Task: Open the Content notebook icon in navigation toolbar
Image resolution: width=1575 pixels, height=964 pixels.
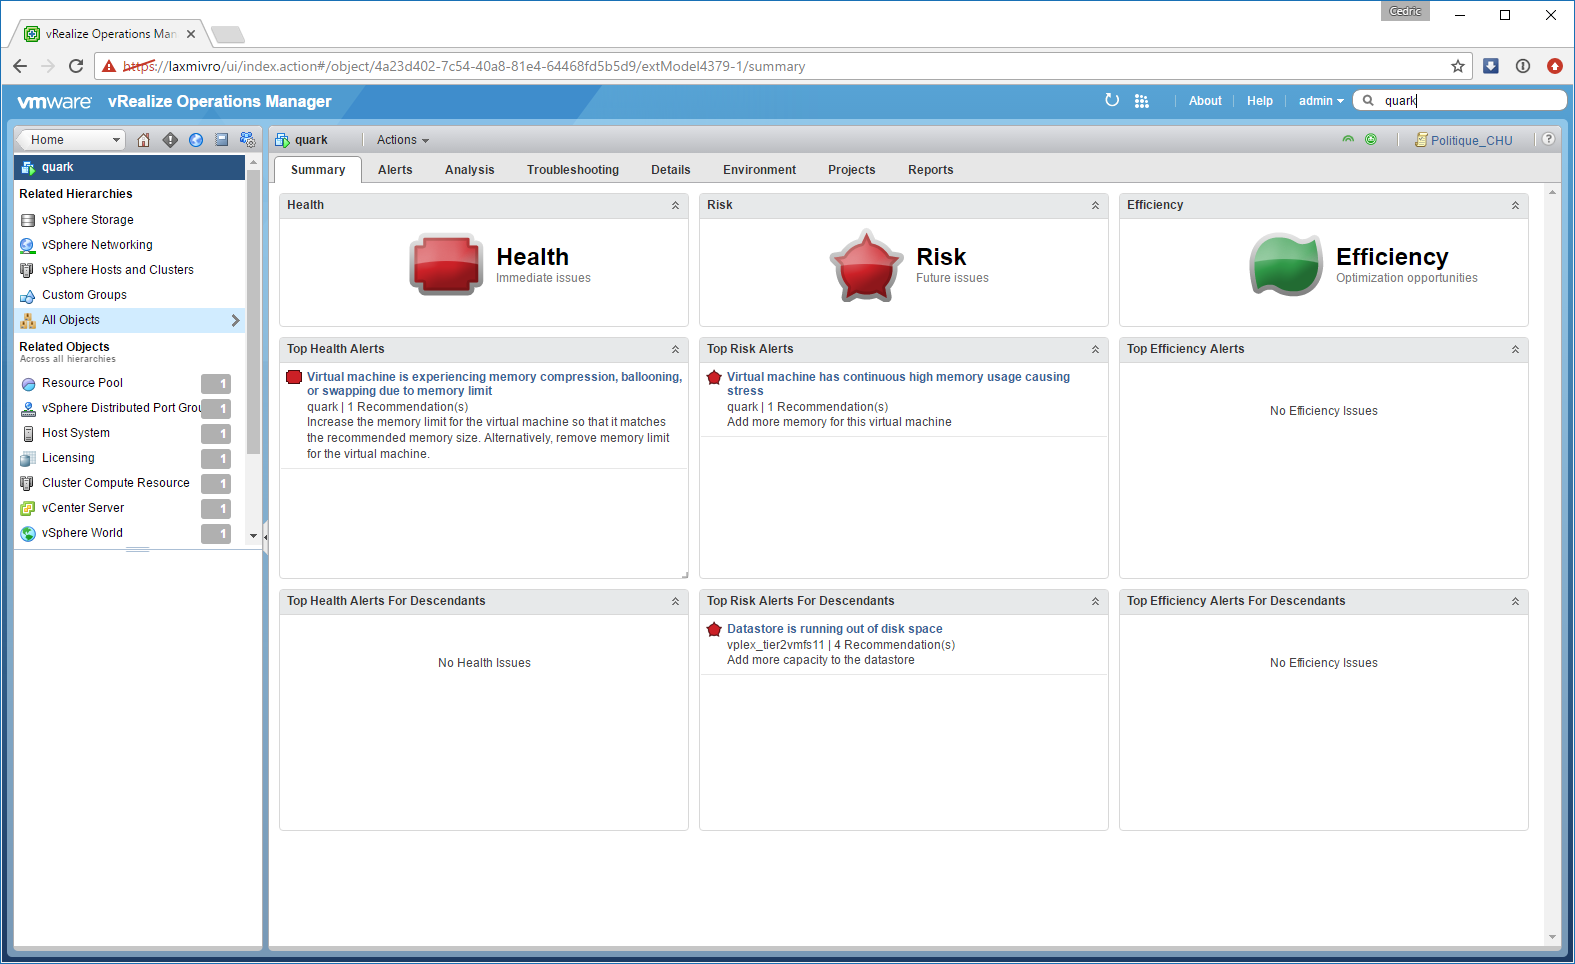Action: point(222,140)
